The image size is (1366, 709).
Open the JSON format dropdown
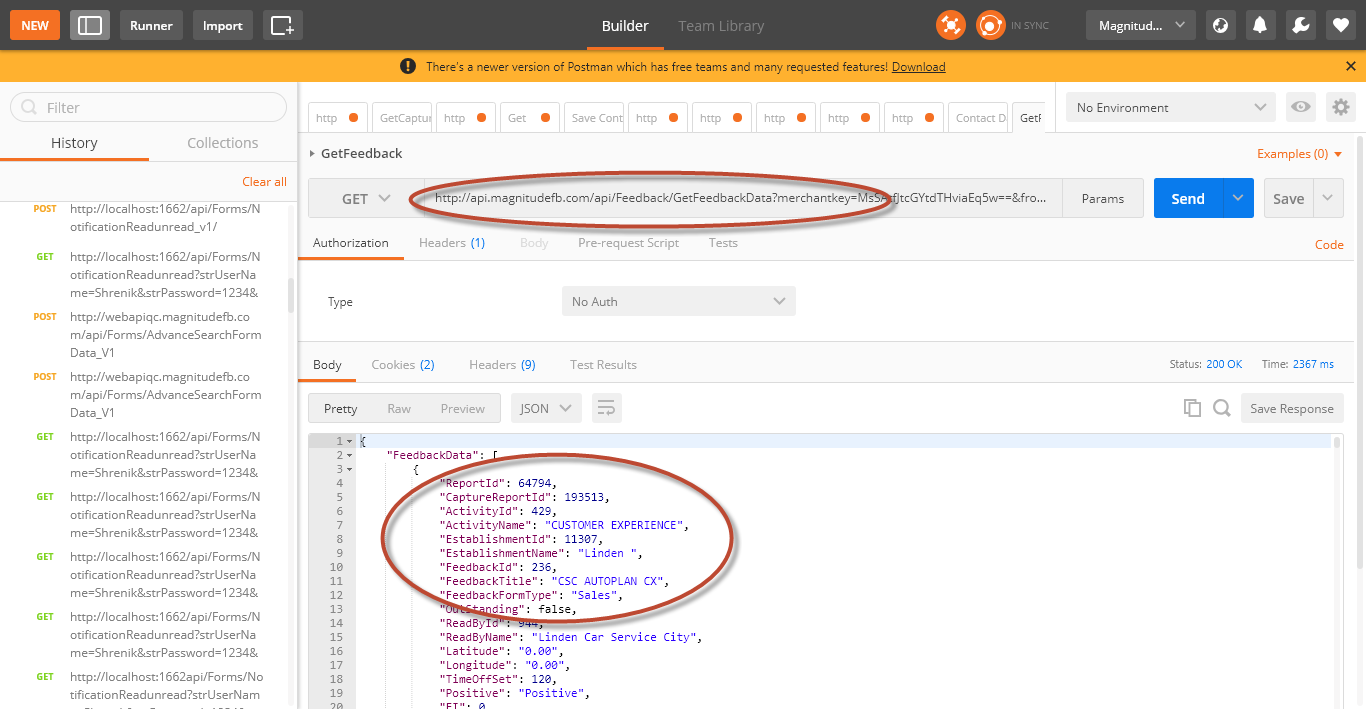pos(546,408)
